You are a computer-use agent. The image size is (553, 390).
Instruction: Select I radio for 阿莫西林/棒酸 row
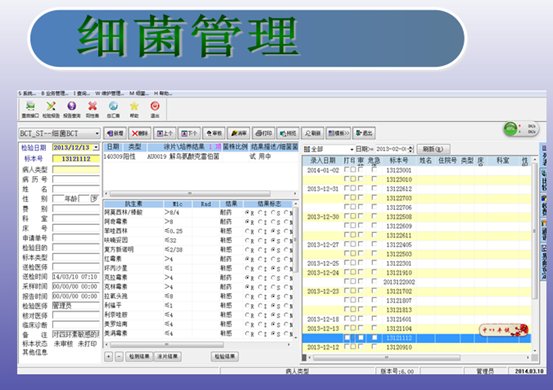tap(260, 213)
